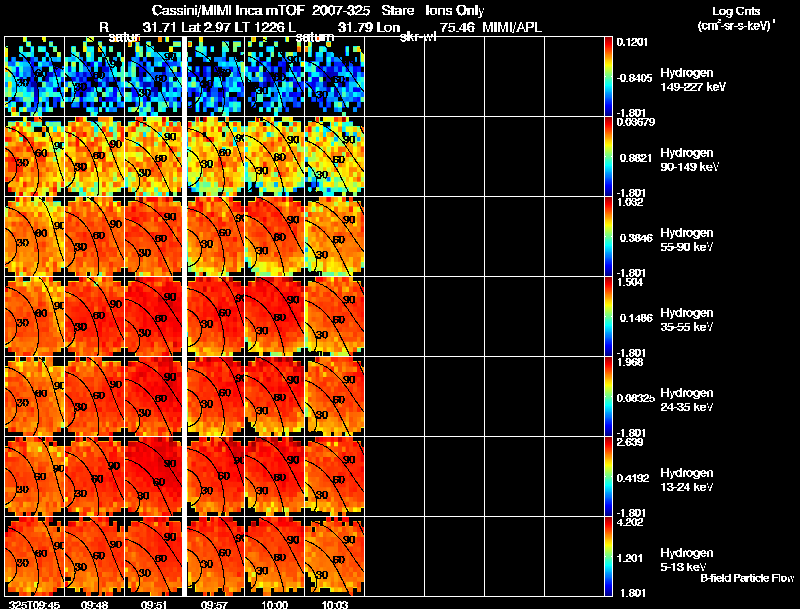Click the 'Hydrogen 24-35 keV' label
The height and width of the screenshot is (609, 800).
(x=687, y=400)
